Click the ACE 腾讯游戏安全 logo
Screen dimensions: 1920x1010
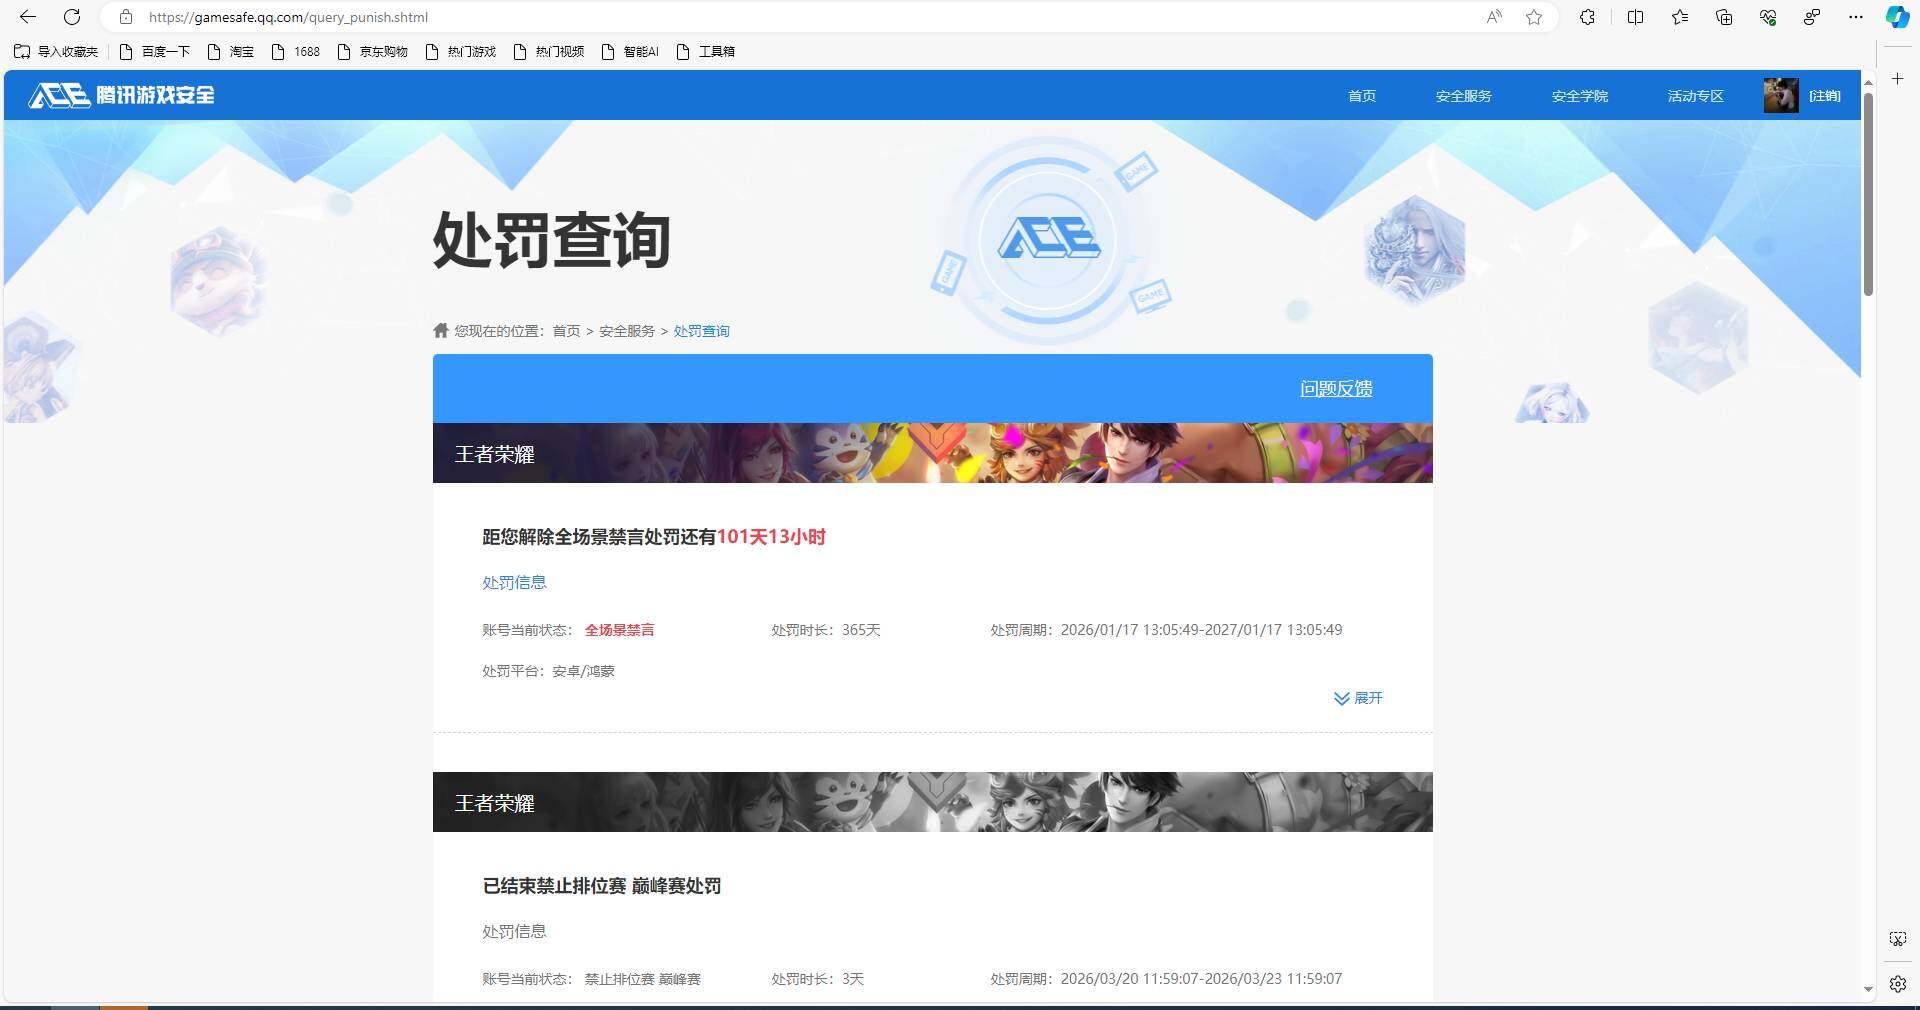click(121, 95)
